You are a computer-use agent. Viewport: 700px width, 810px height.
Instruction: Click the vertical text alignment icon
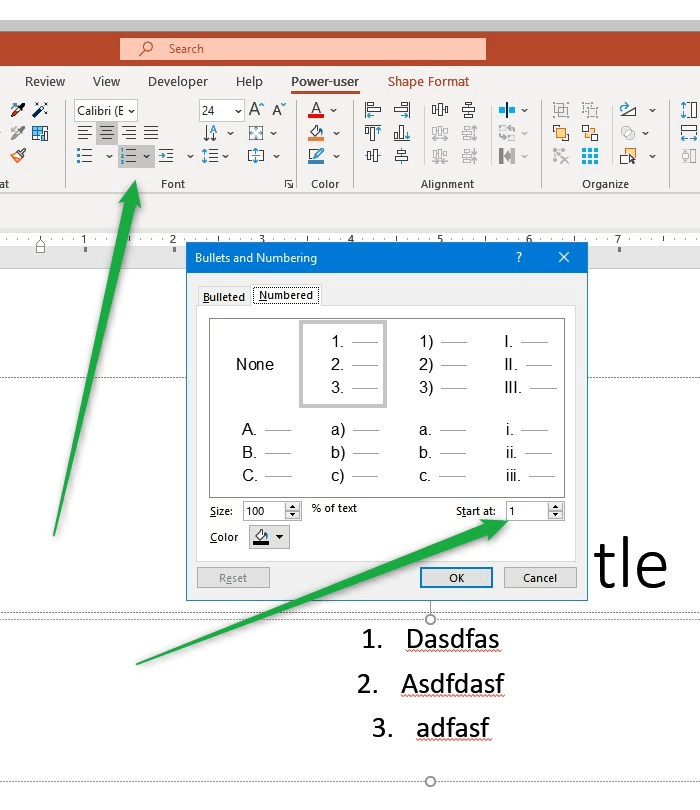click(x=256, y=155)
